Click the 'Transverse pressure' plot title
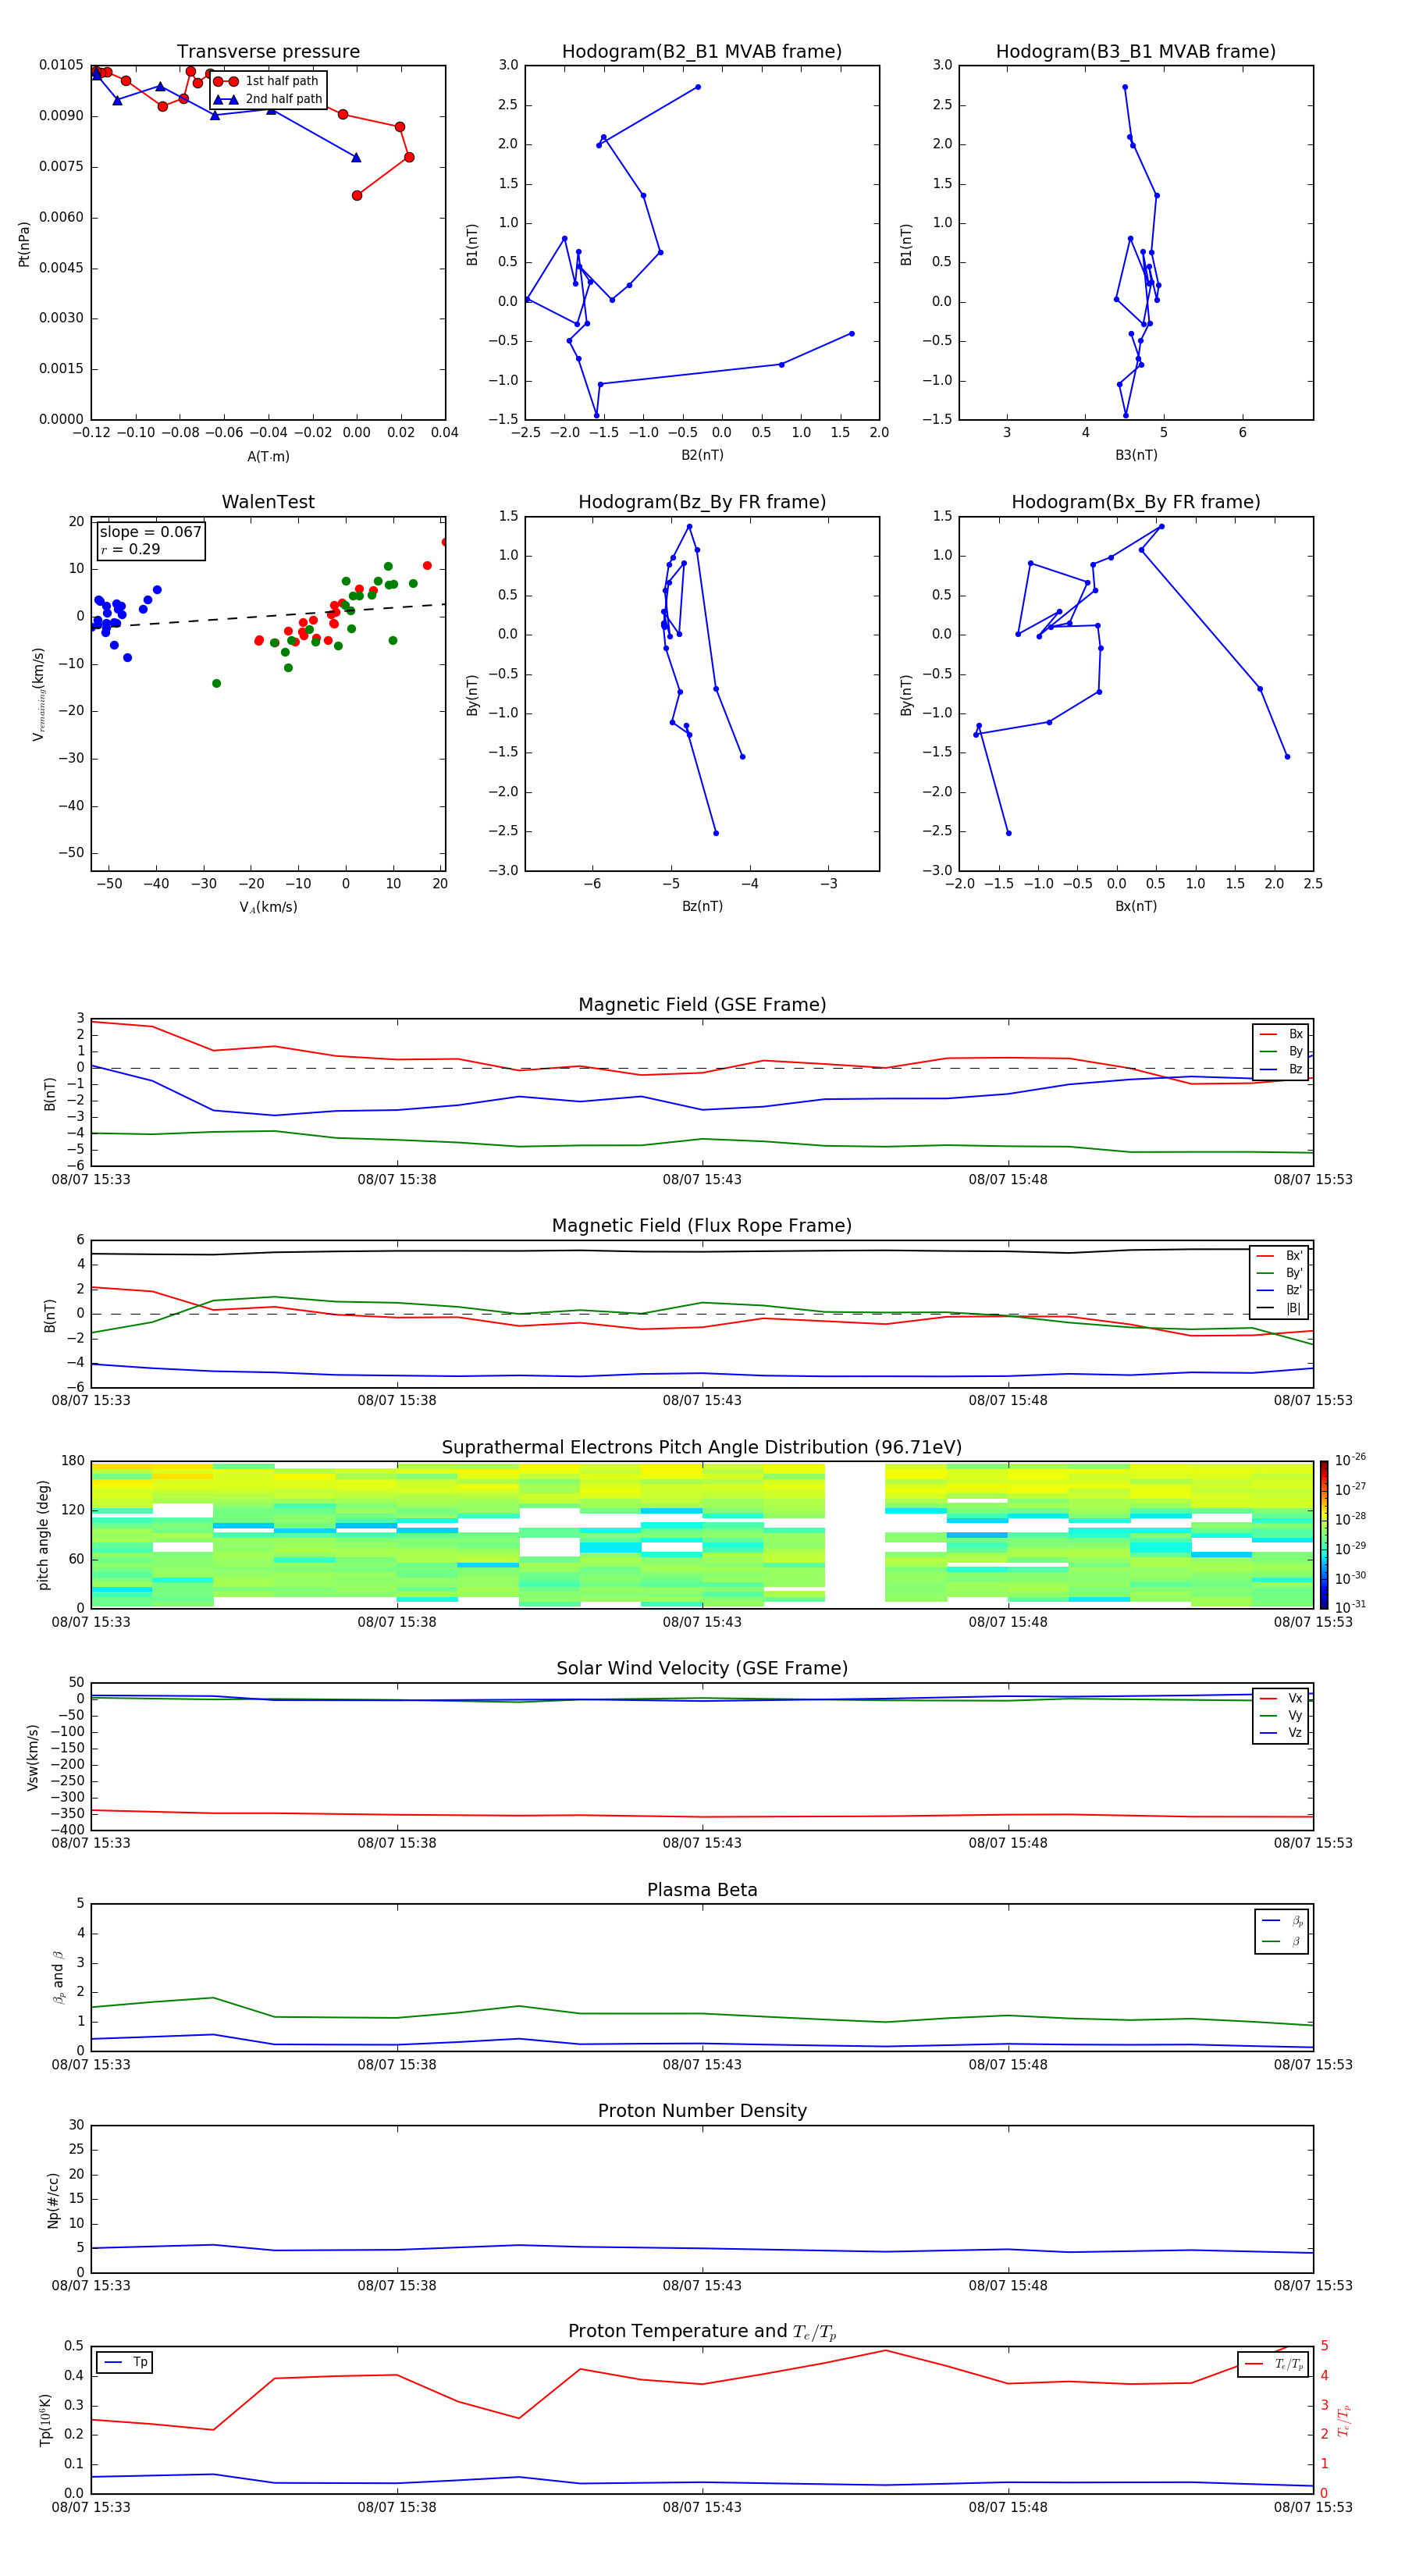Image resolution: width=1405 pixels, height=2576 pixels. [x=268, y=52]
